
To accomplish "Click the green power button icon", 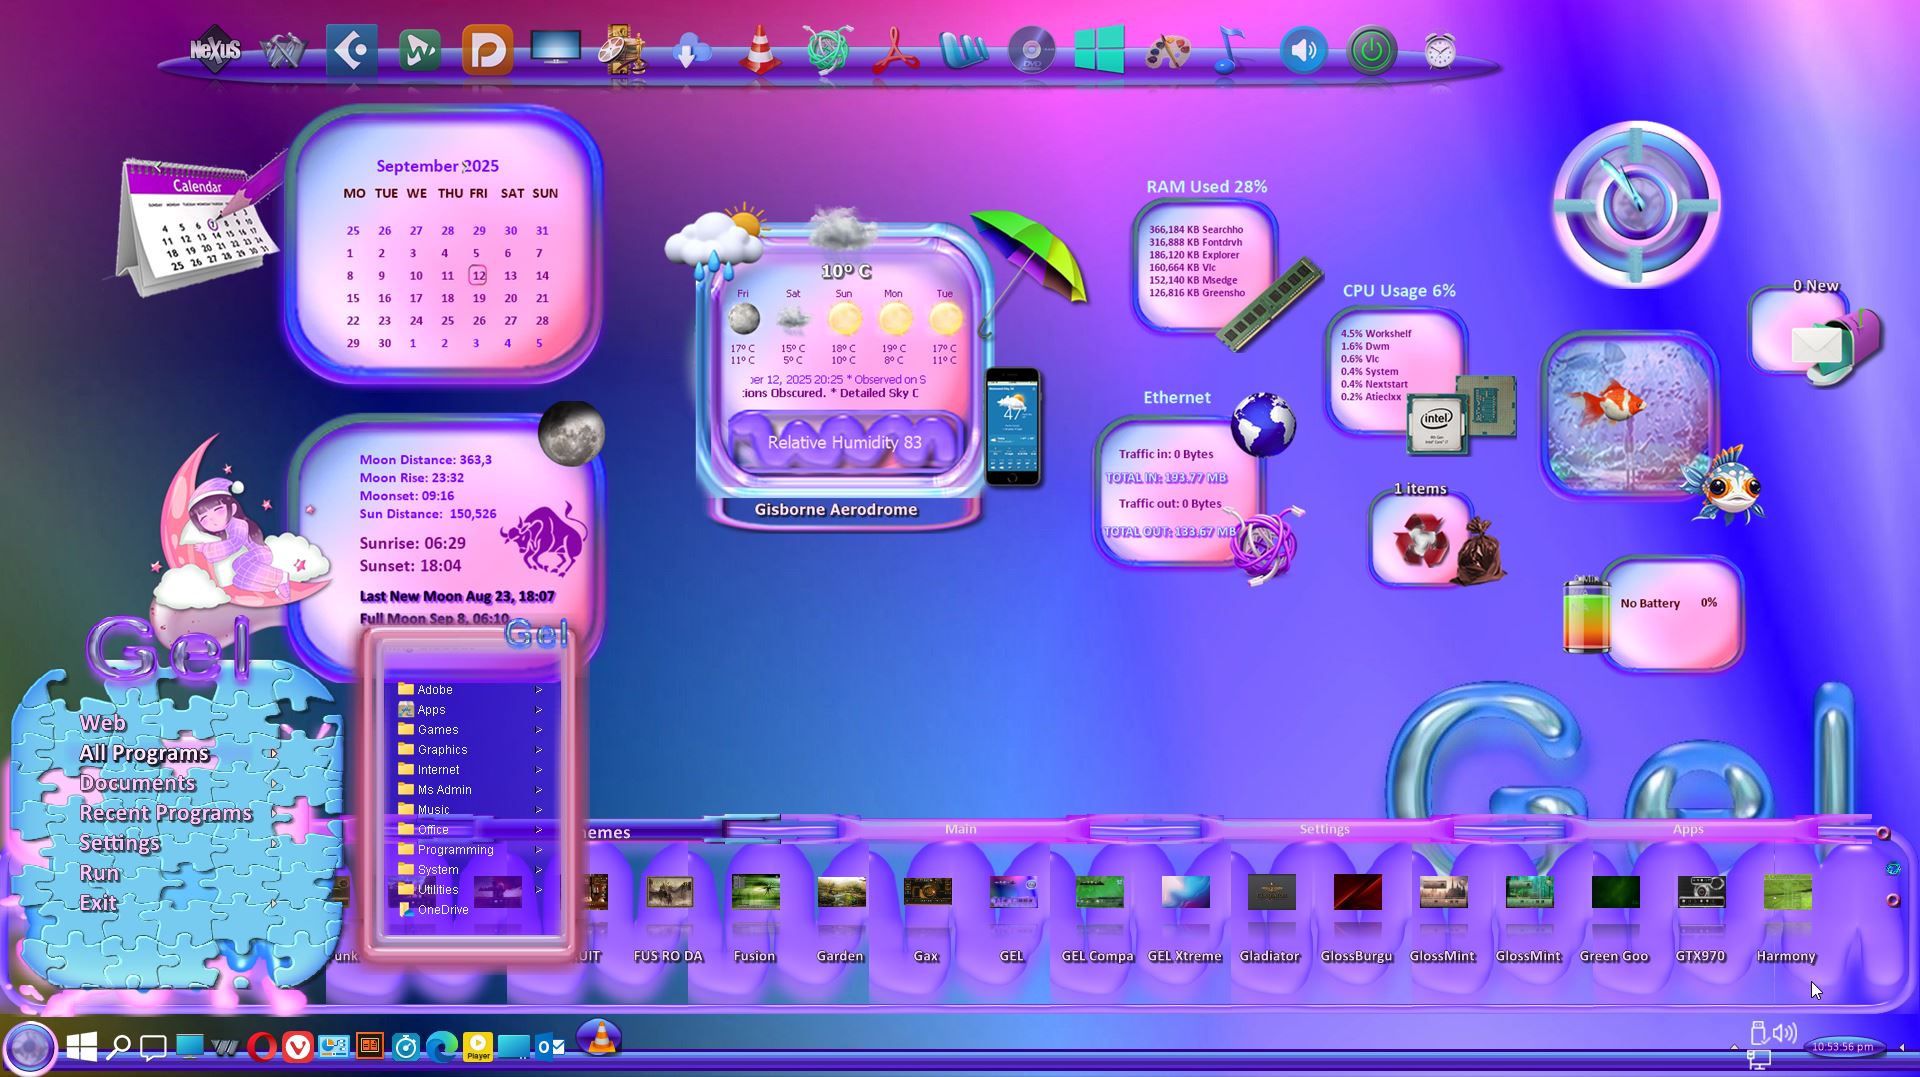I will coord(1371,50).
